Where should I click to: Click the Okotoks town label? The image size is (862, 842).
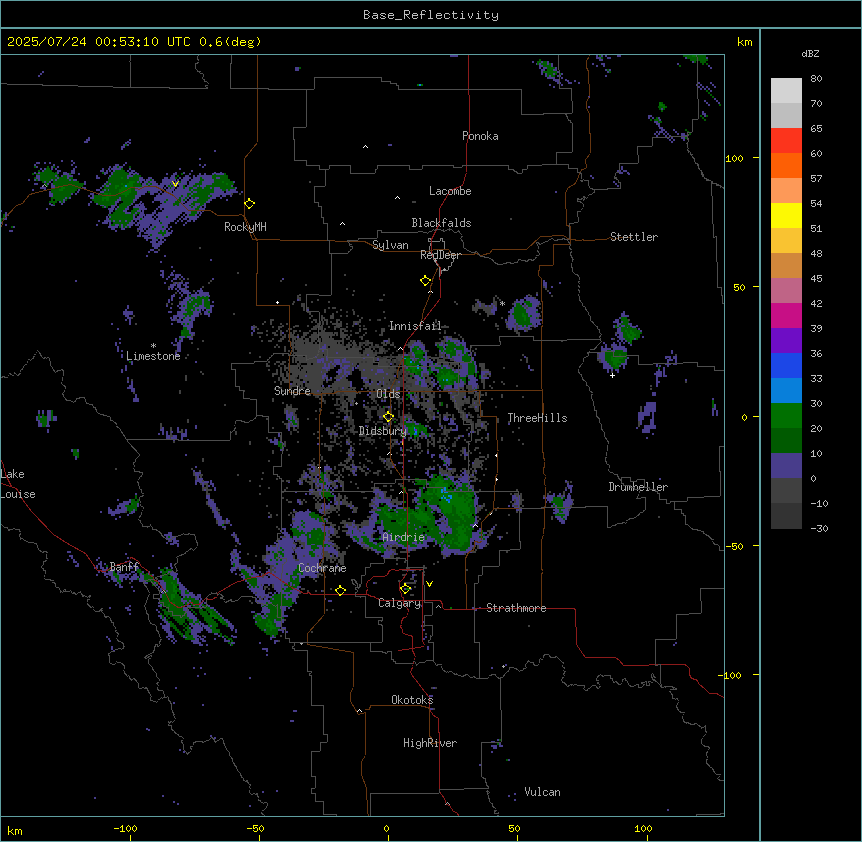click(x=412, y=700)
